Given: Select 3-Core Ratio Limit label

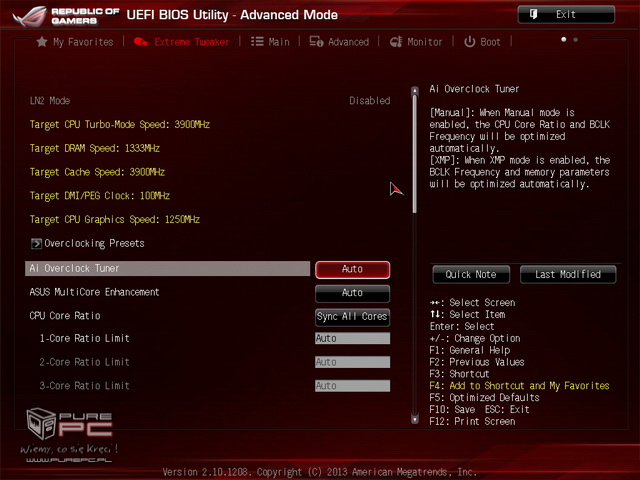Looking at the screenshot, I should pos(84,386).
